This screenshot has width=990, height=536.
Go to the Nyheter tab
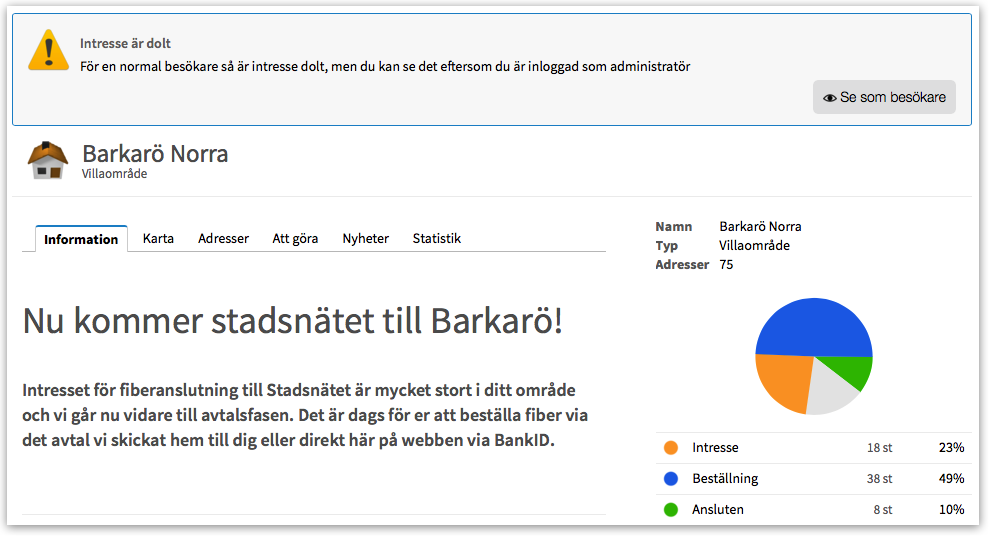(365, 239)
